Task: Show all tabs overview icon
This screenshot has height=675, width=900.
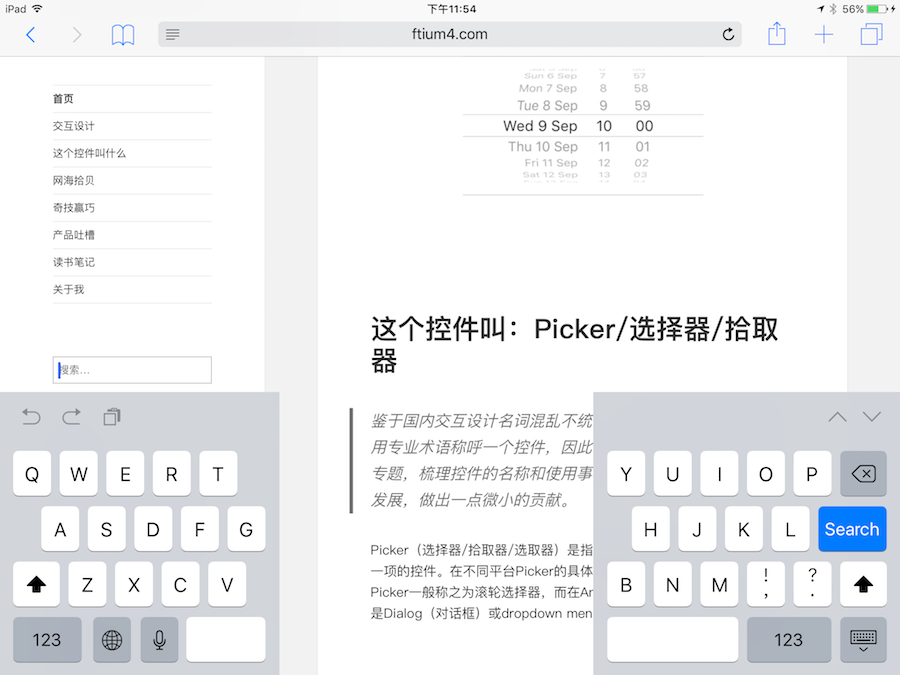Action: [x=871, y=34]
